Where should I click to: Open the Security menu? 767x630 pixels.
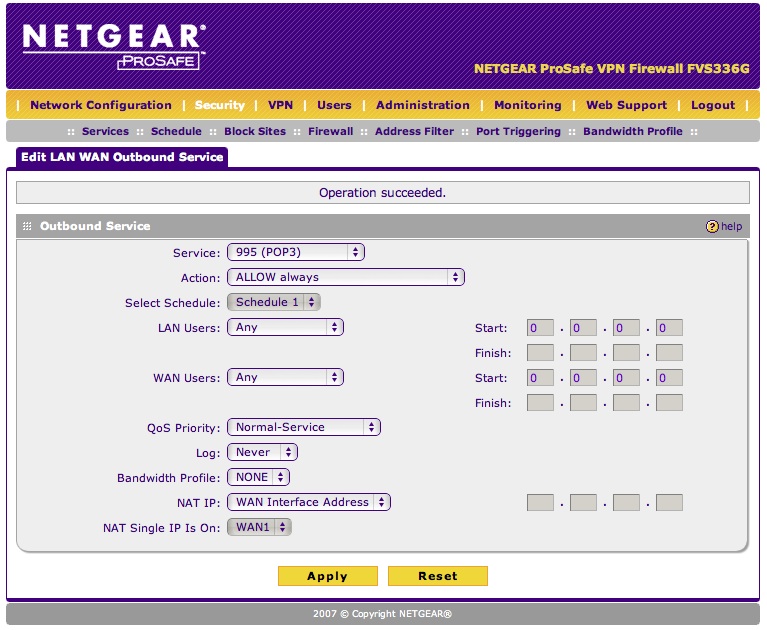click(220, 105)
